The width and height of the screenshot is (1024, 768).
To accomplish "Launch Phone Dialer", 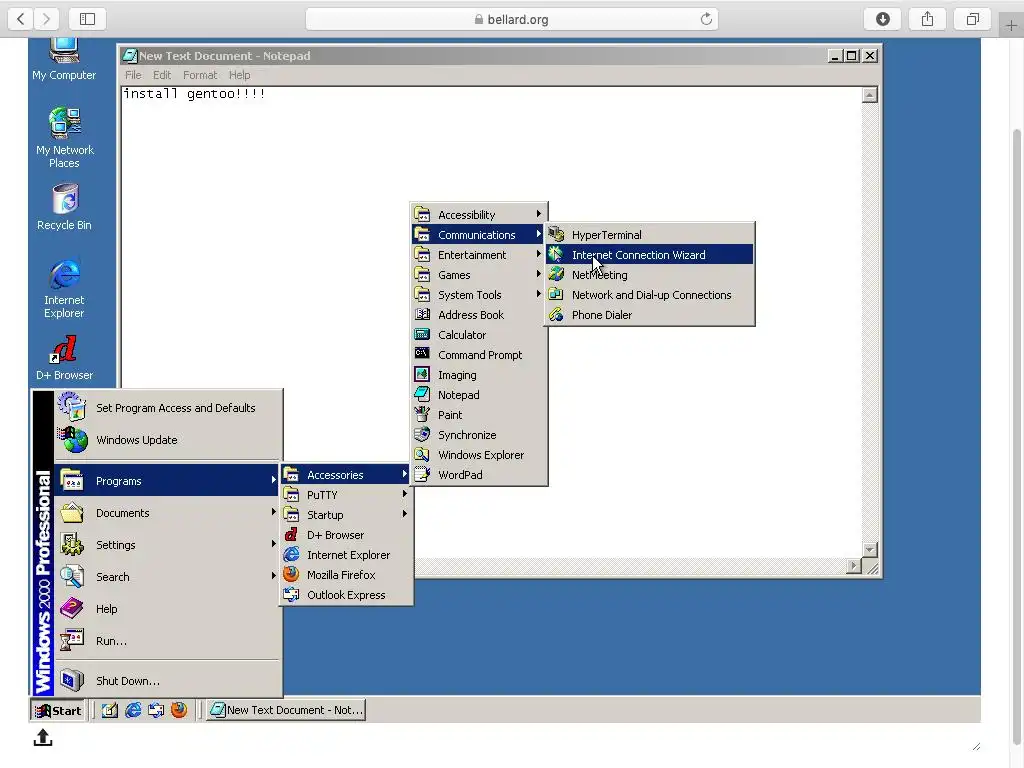I will click(650, 315).
